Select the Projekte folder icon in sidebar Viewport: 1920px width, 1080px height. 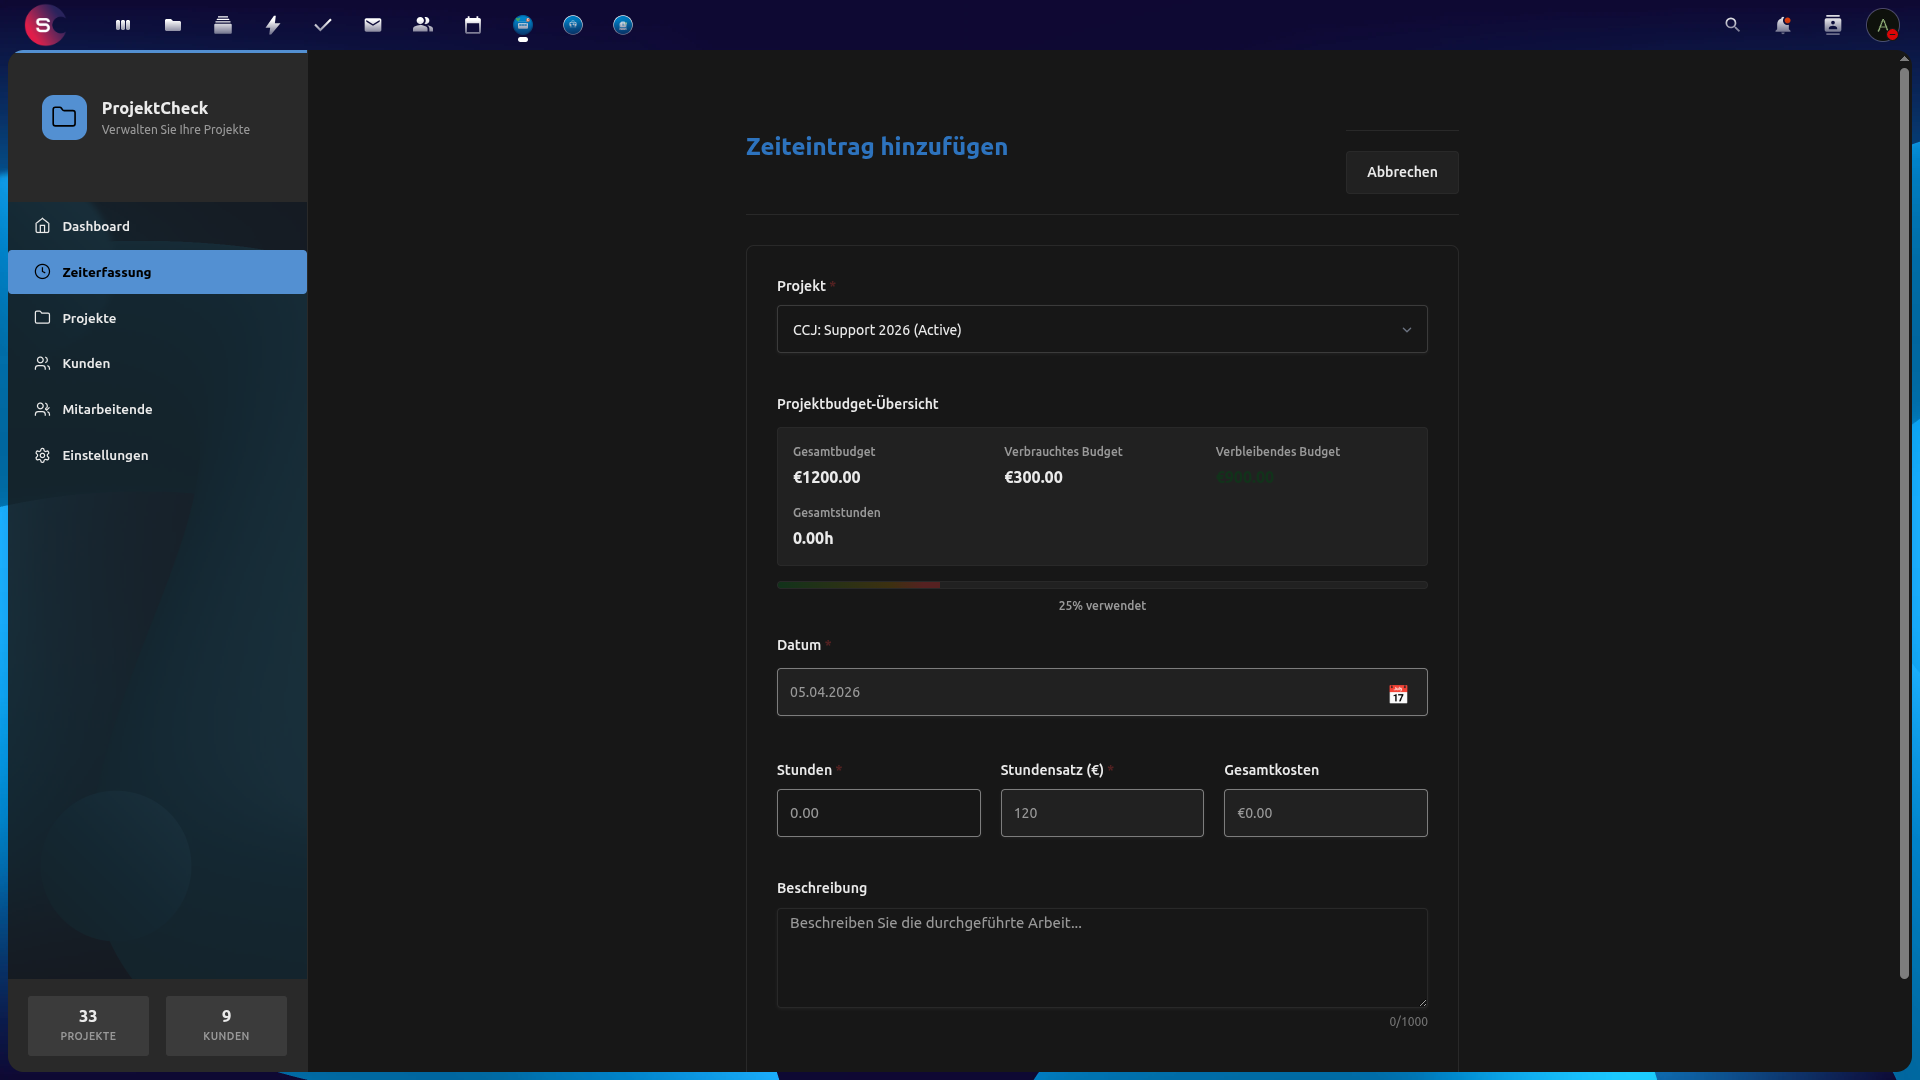coord(42,318)
